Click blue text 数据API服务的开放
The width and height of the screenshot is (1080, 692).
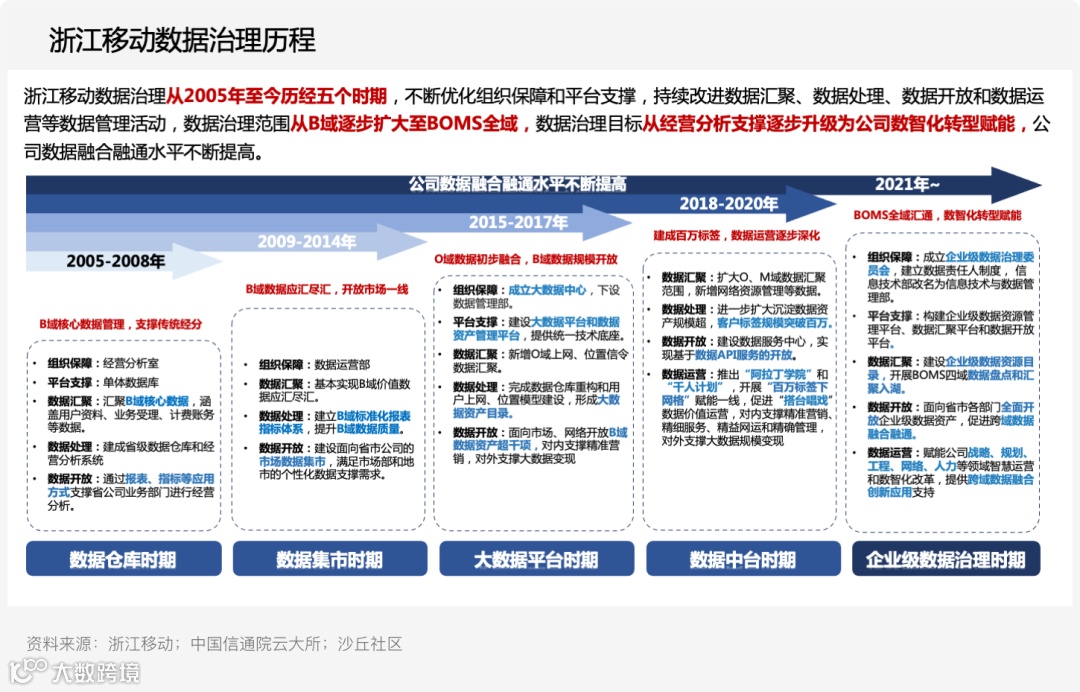click(x=744, y=355)
